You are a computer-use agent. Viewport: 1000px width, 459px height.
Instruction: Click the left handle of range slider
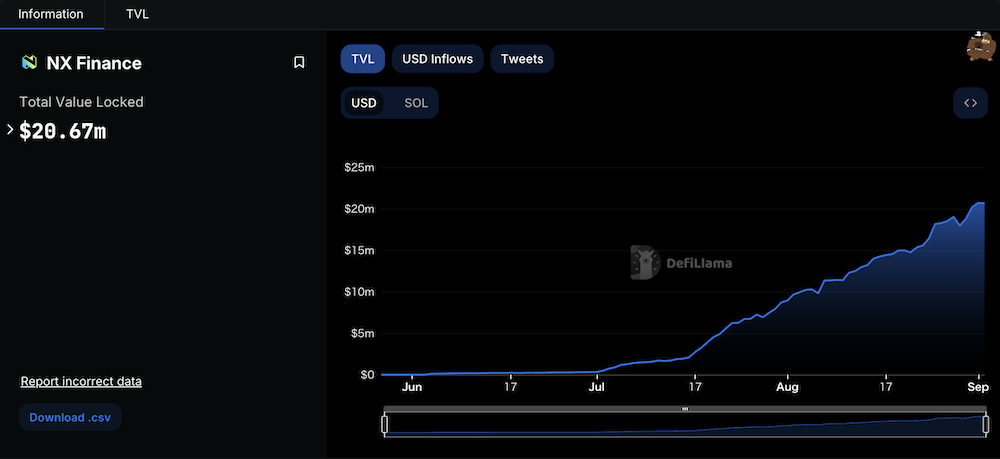pyautogui.click(x=385, y=425)
